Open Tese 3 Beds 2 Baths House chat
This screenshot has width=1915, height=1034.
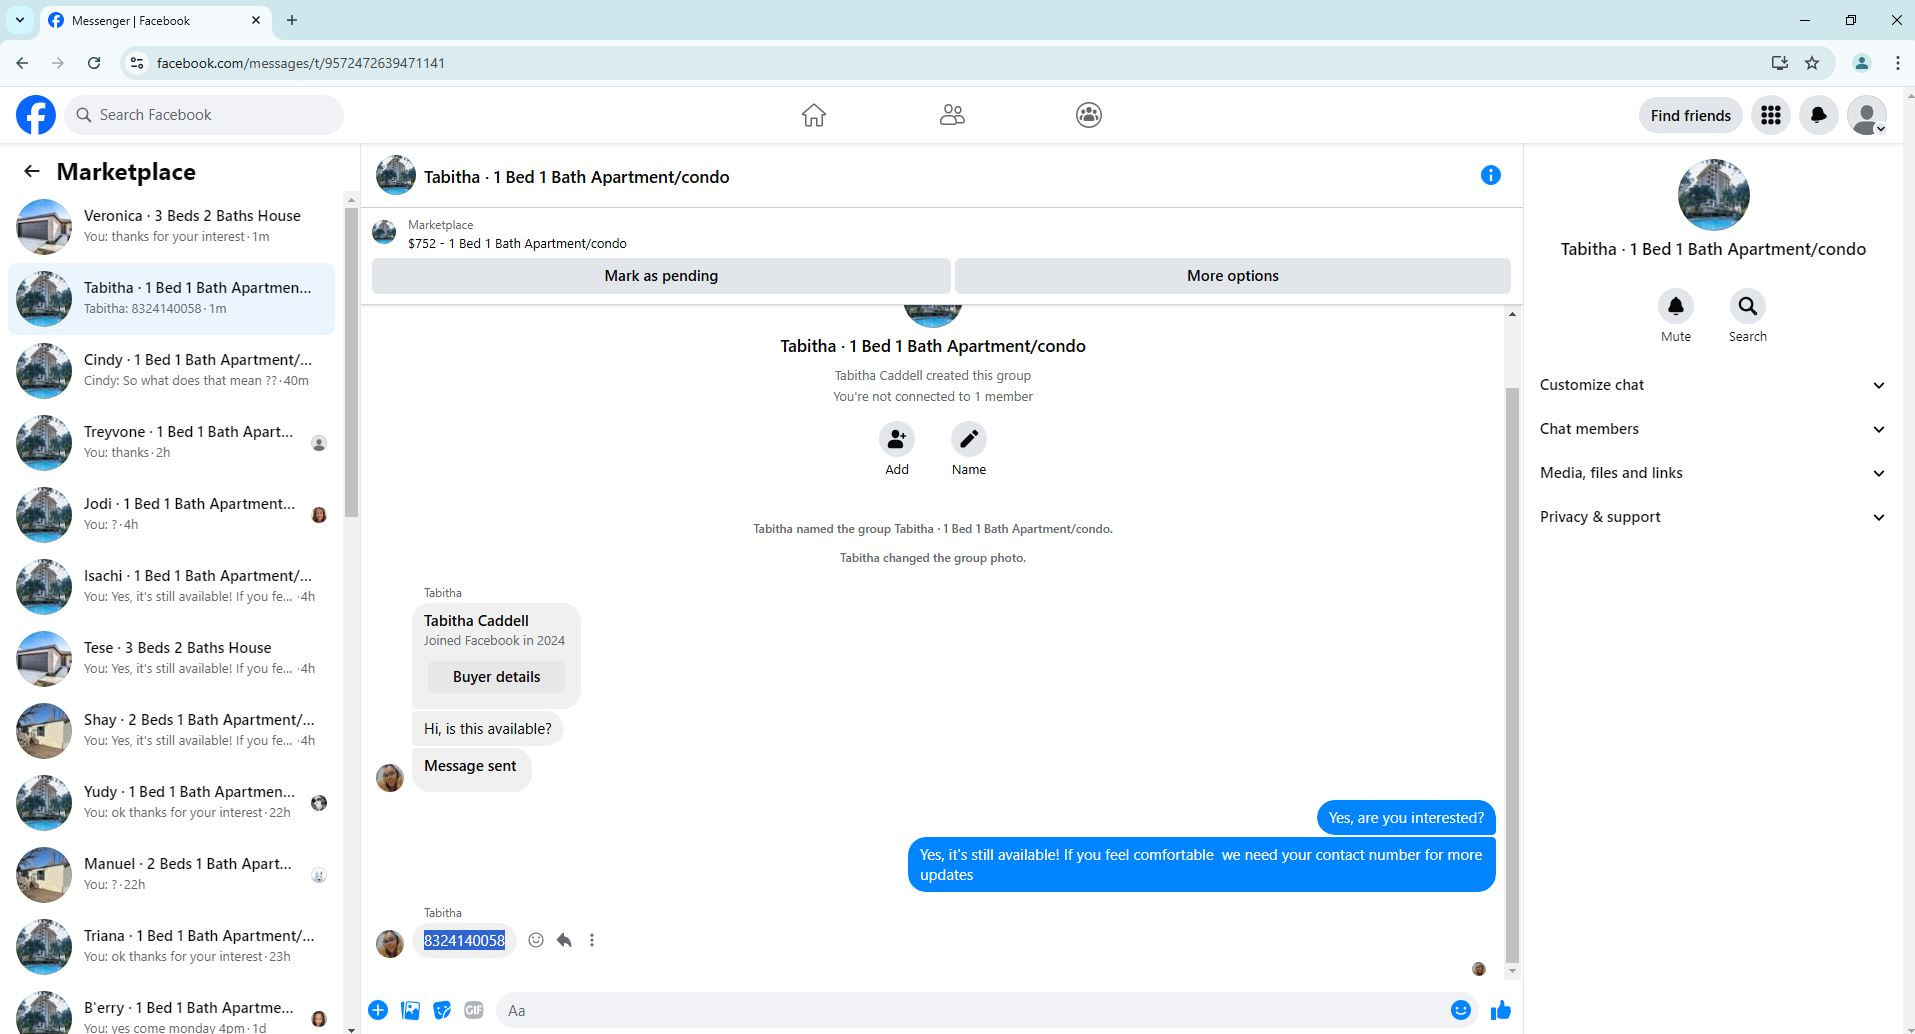(172, 659)
